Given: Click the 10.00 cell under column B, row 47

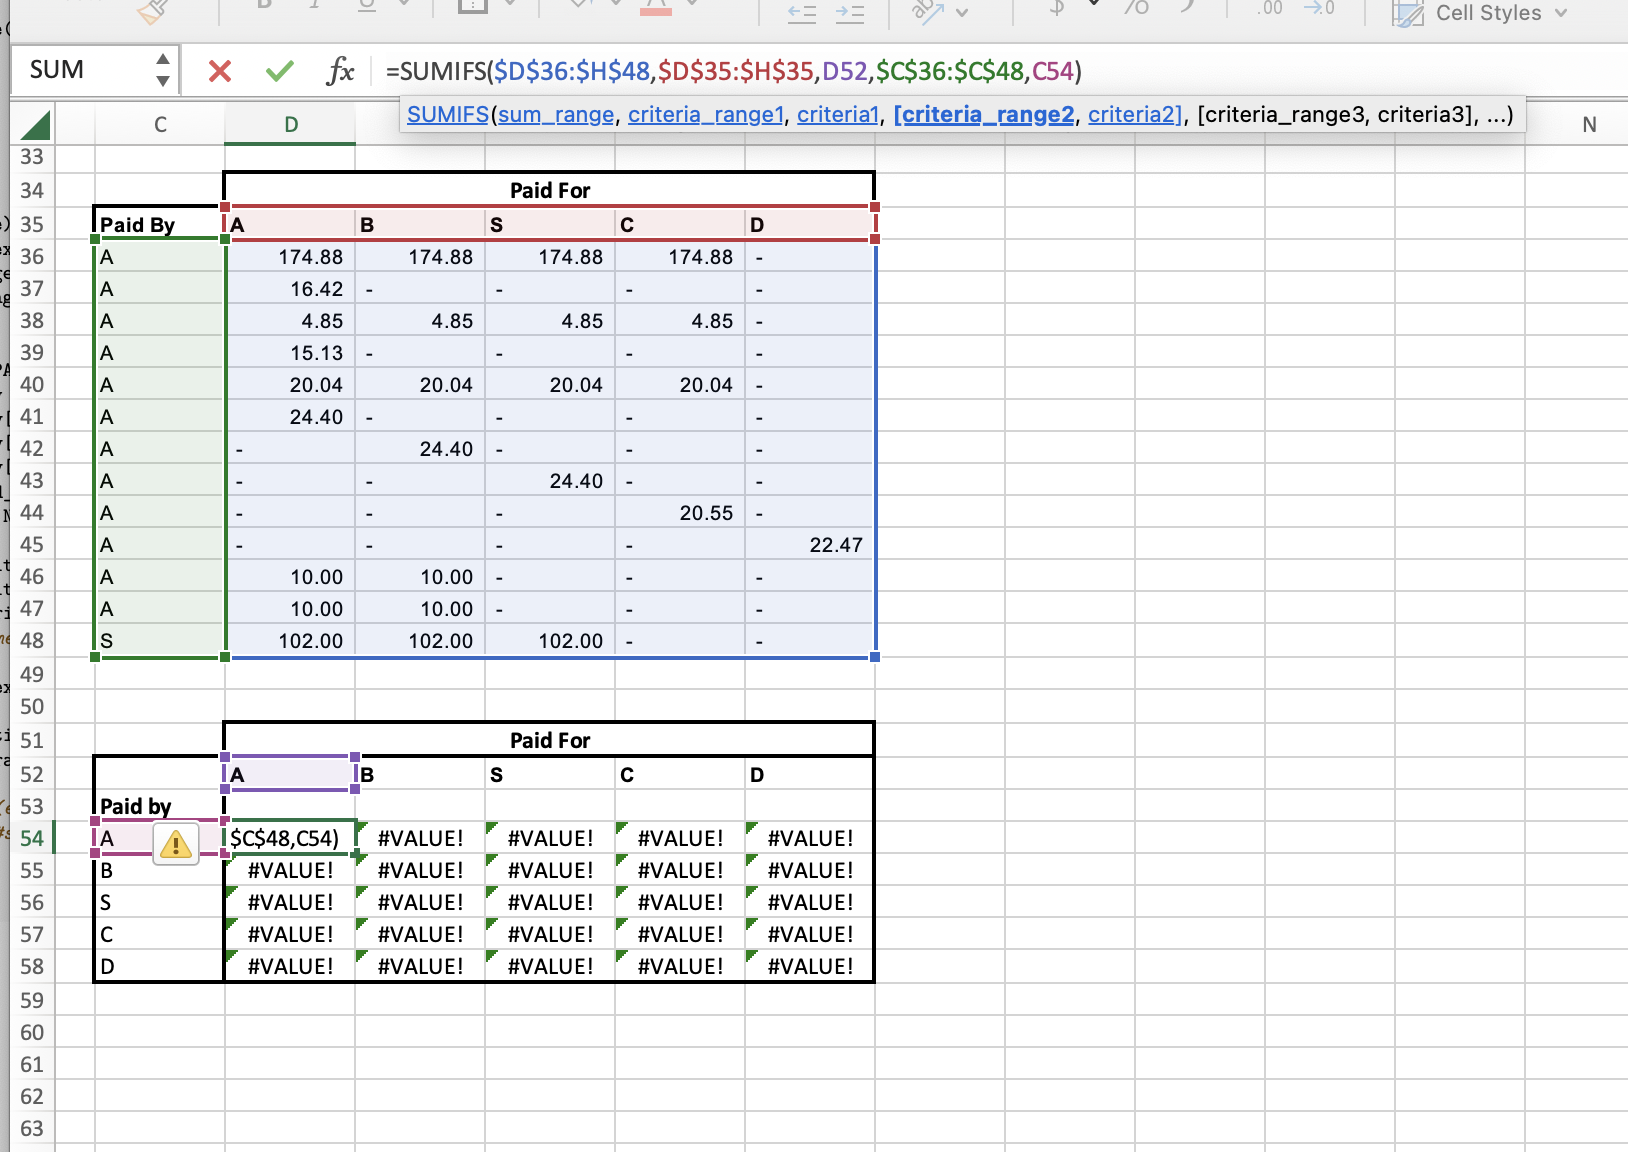Looking at the screenshot, I should [420, 609].
